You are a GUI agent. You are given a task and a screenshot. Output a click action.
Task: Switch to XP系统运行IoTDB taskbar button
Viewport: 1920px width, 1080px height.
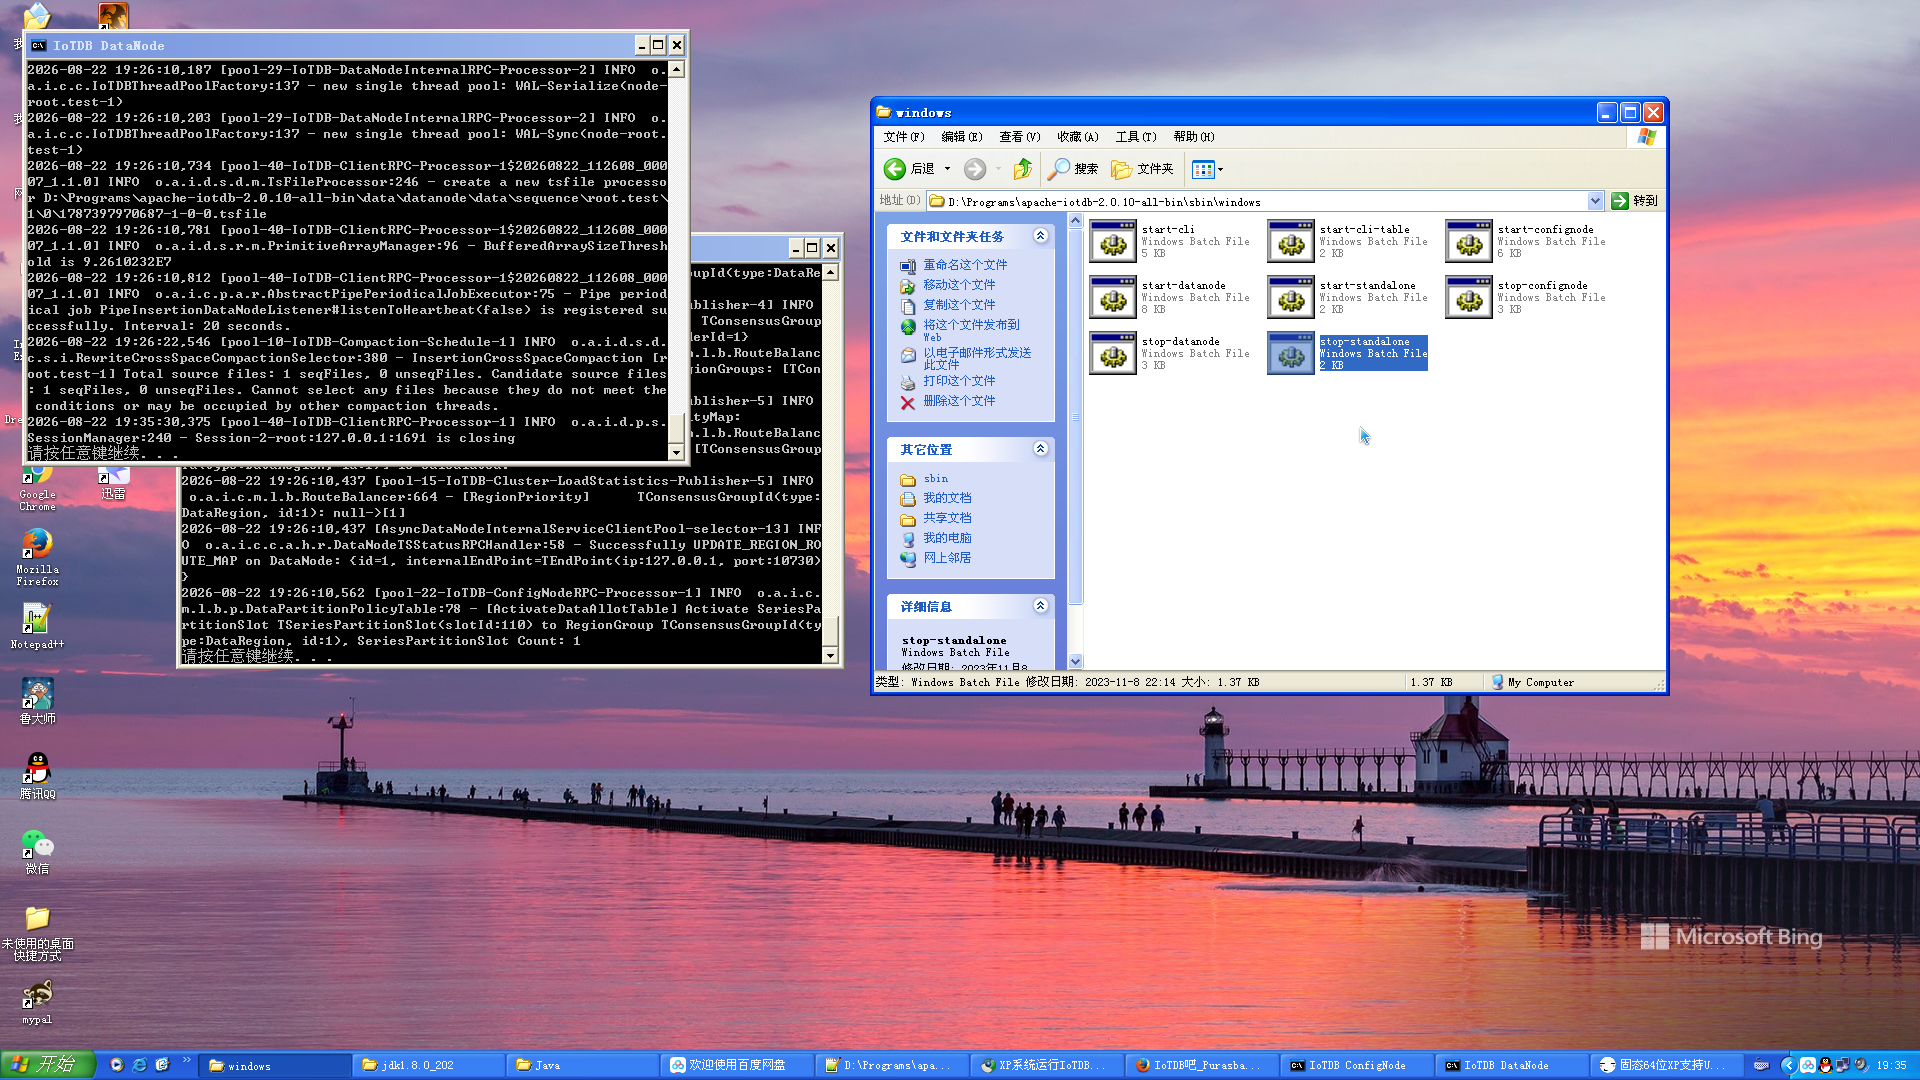(x=1047, y=1065)
